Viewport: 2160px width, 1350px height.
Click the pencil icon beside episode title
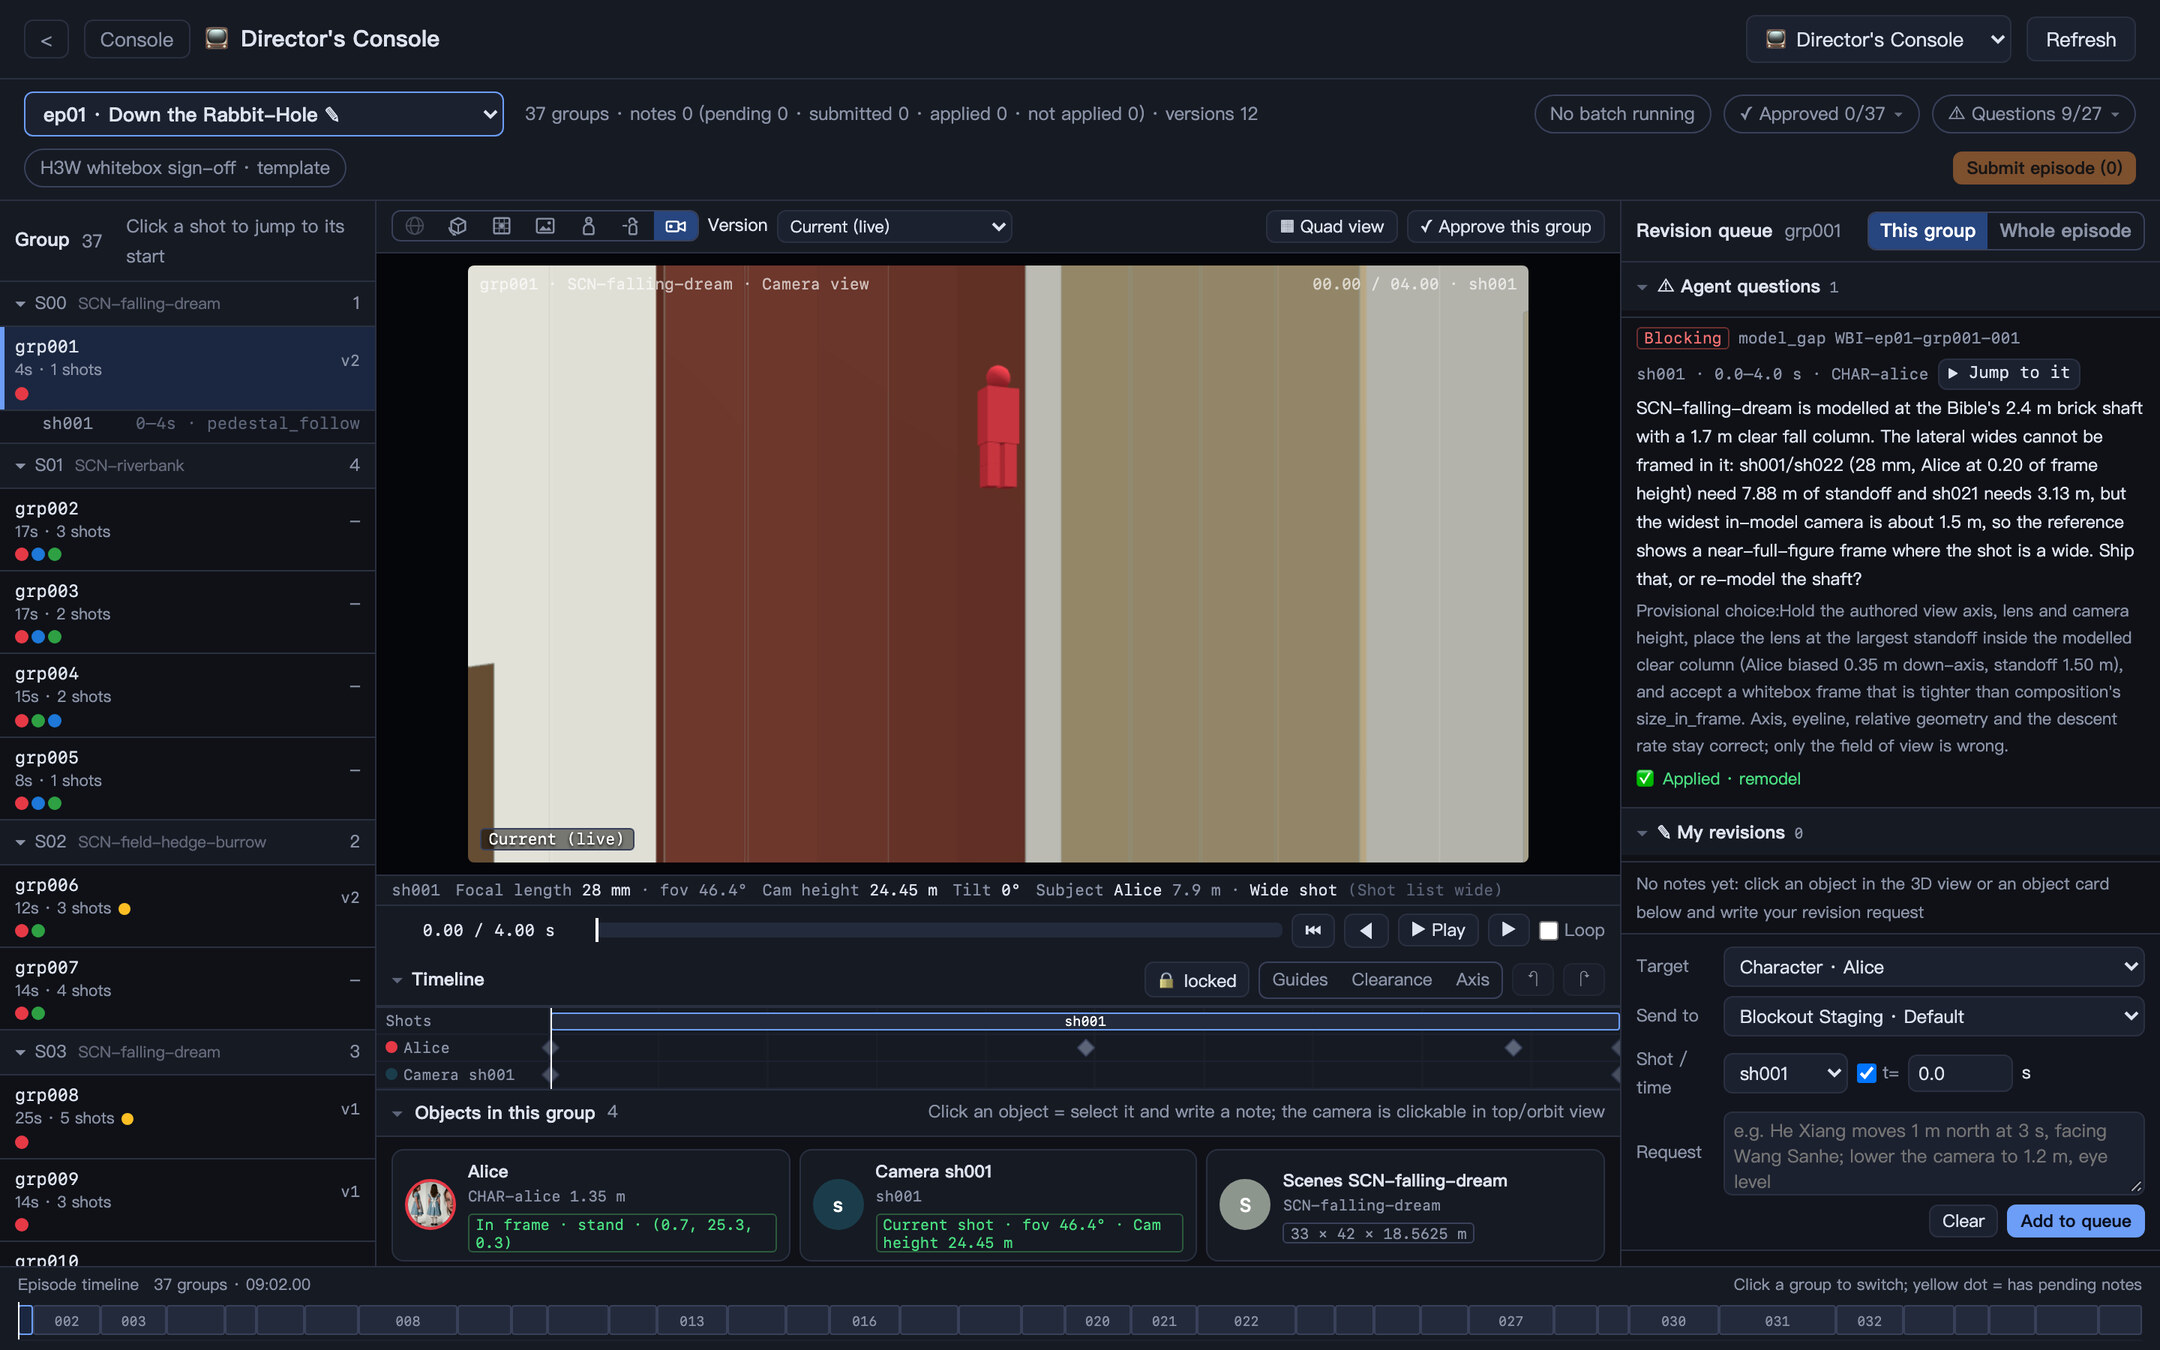pyautogui.click(x=332, y=115)
